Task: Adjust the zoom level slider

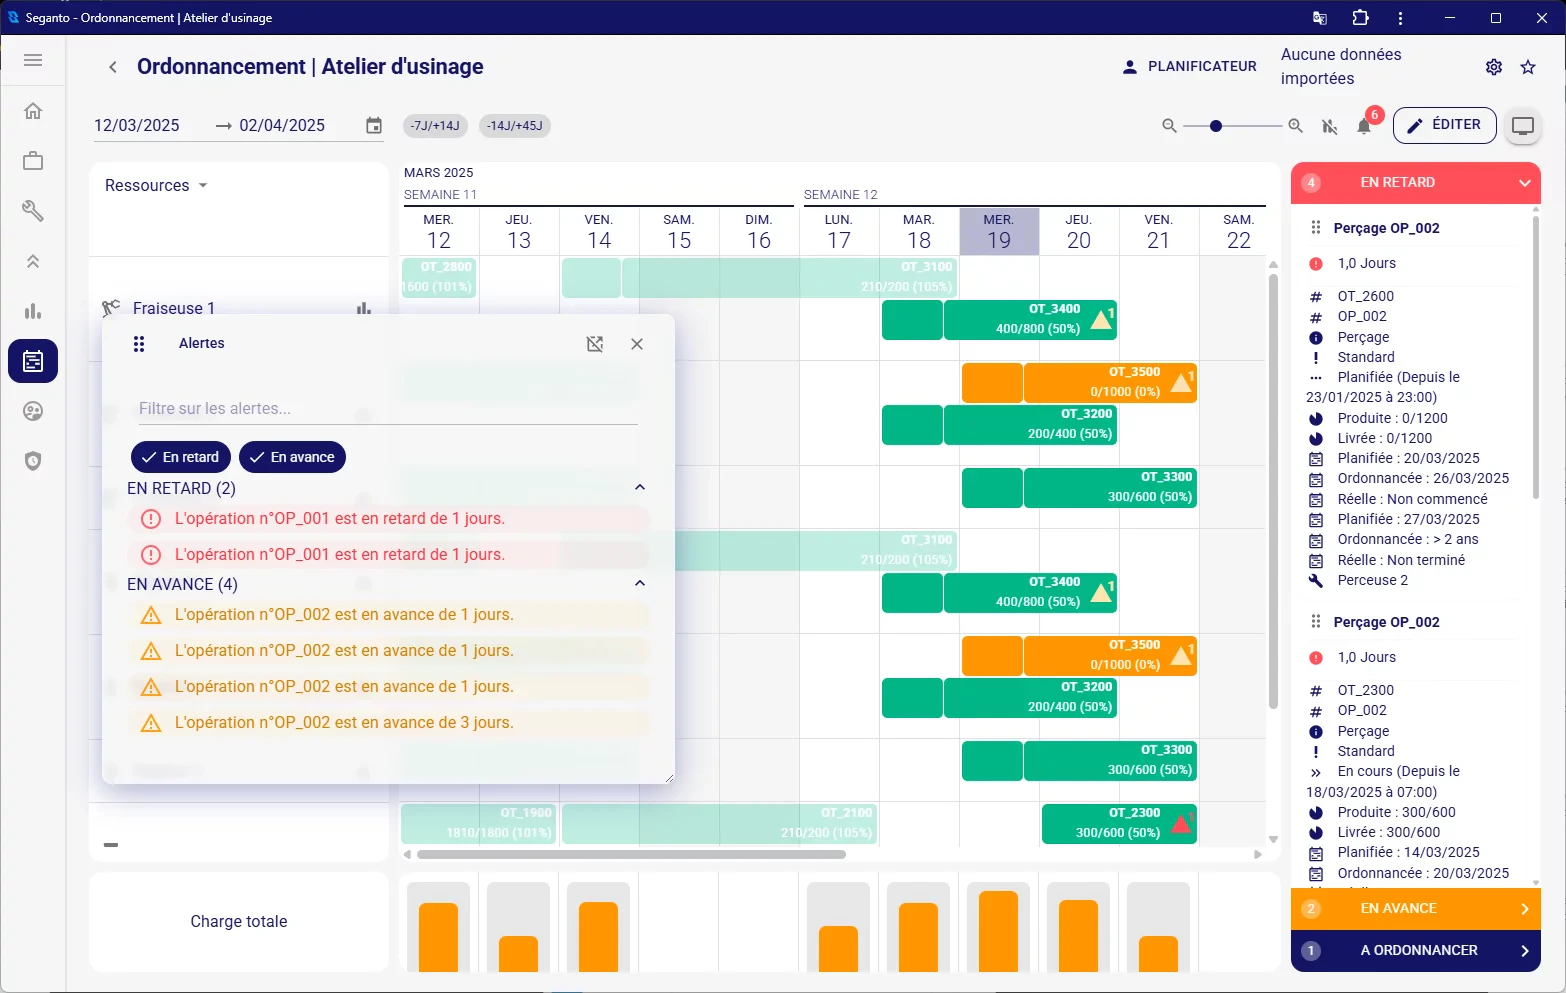Action: point(1215,127)
